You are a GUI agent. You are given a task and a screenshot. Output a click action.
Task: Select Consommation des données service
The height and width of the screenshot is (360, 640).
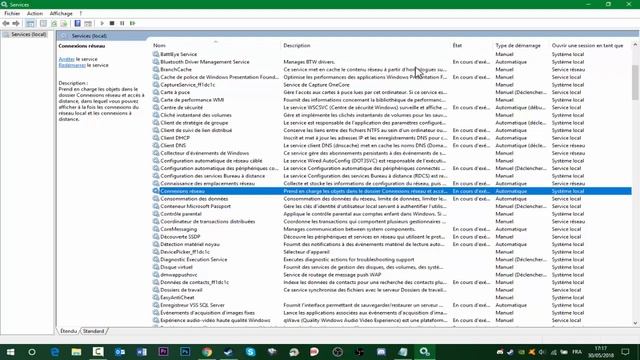click(392, 199)
